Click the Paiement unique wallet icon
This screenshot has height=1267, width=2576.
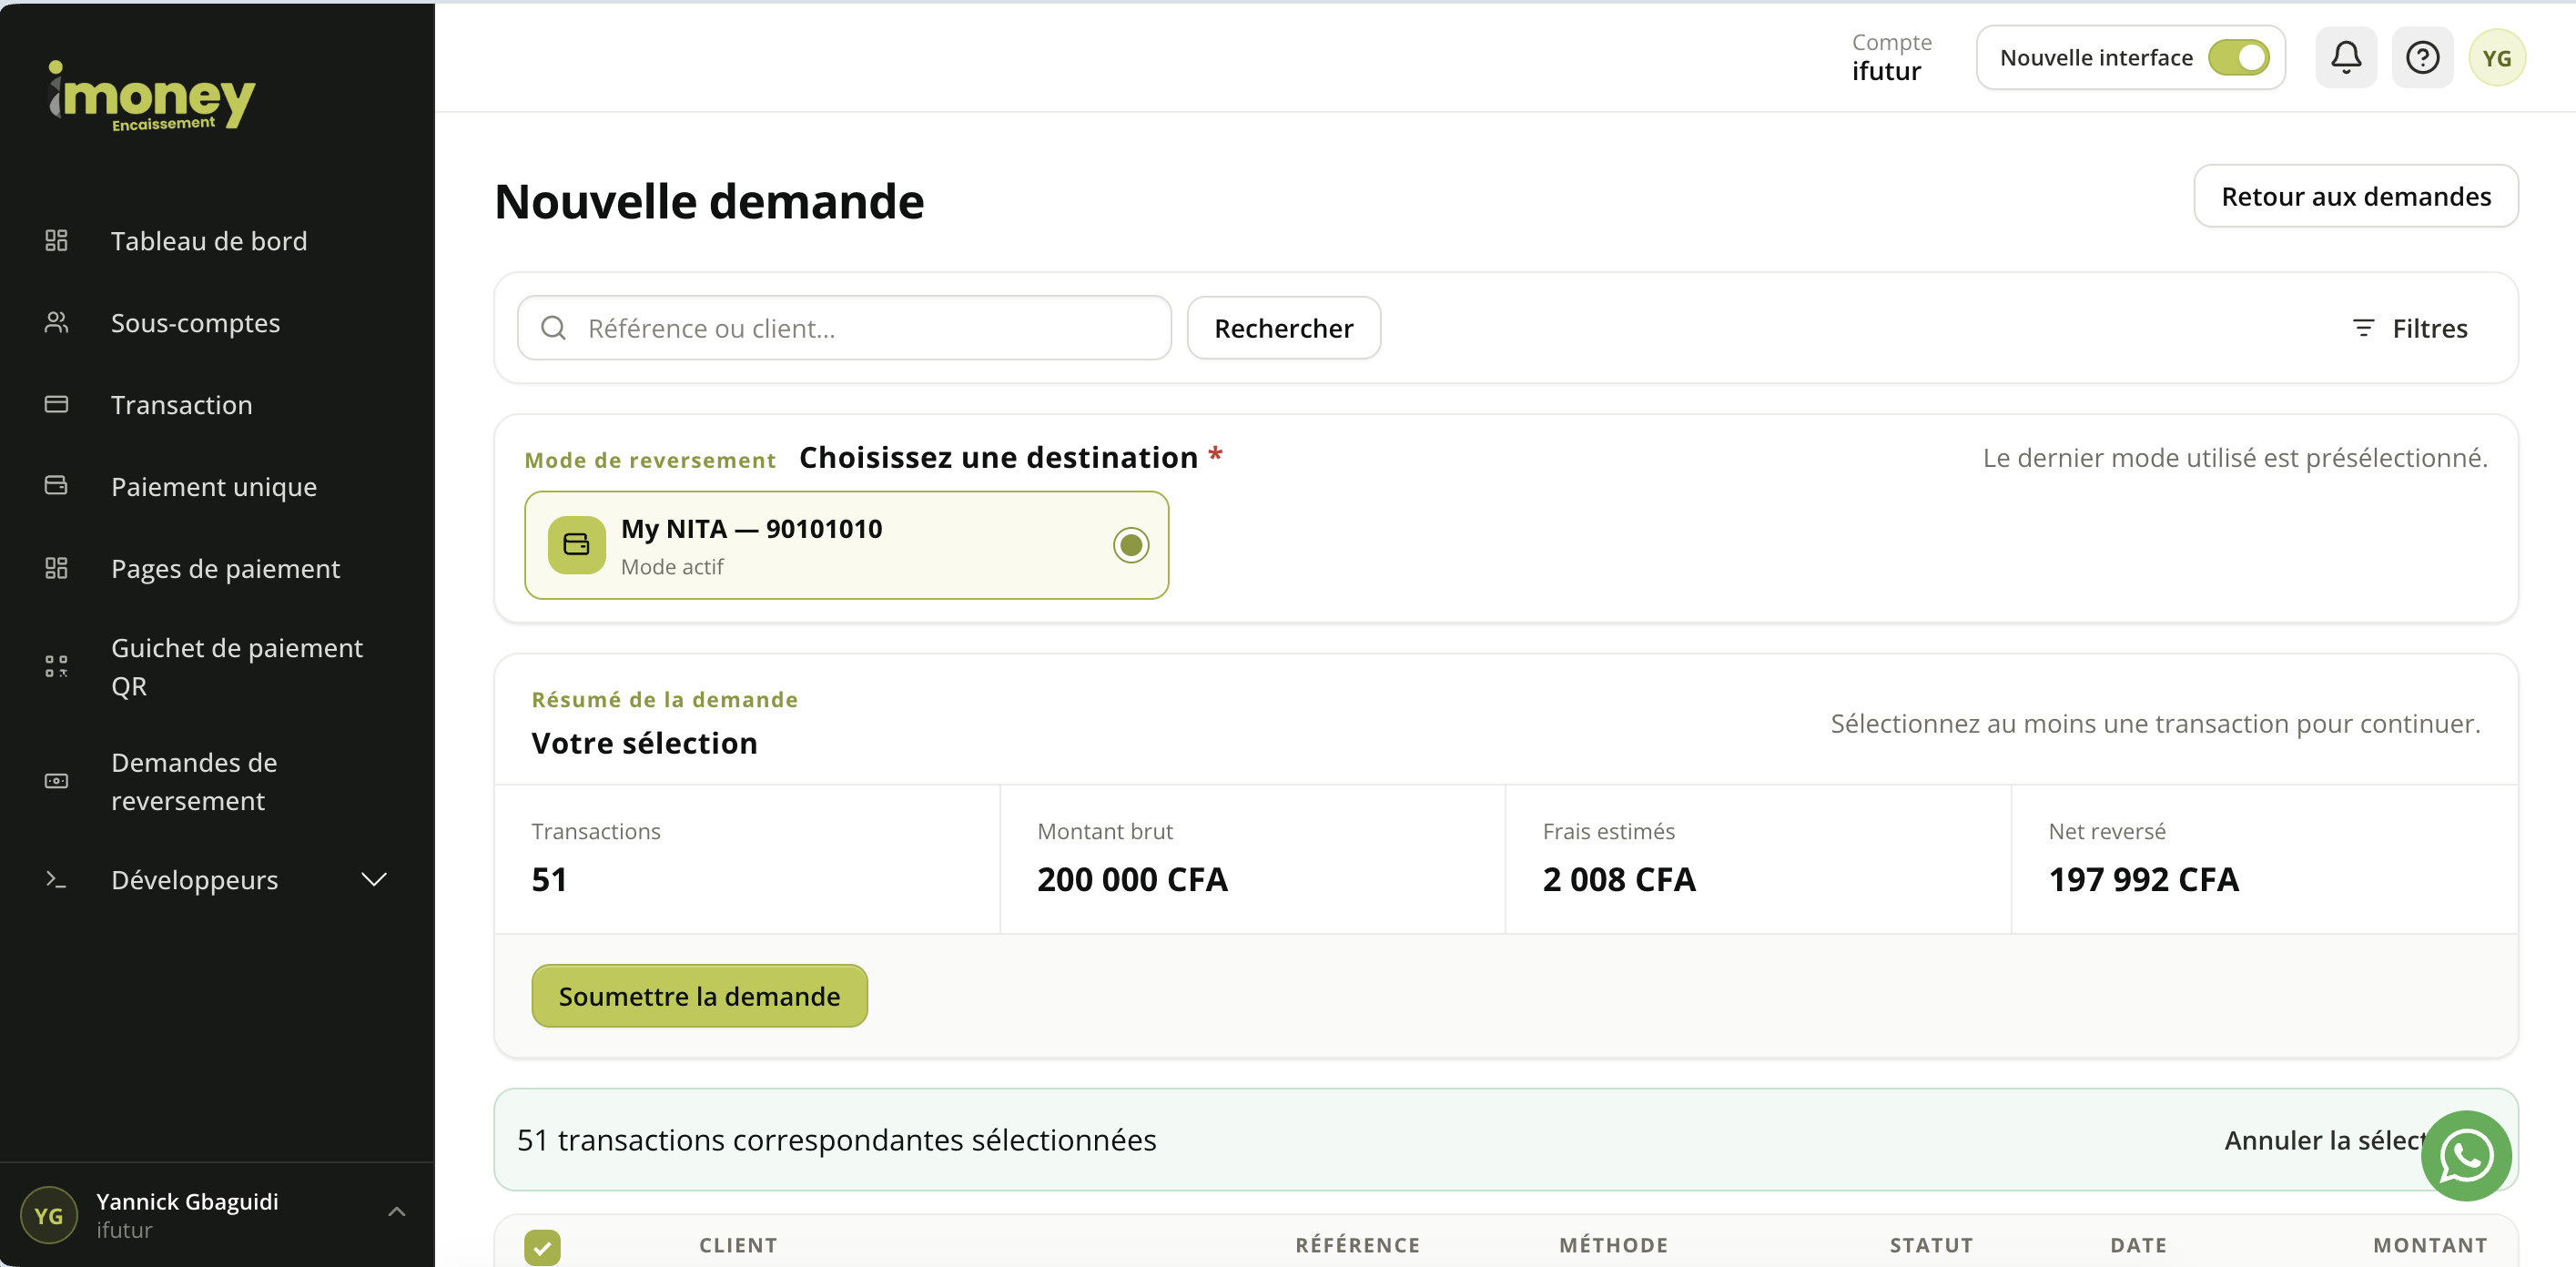pos(56,486)
